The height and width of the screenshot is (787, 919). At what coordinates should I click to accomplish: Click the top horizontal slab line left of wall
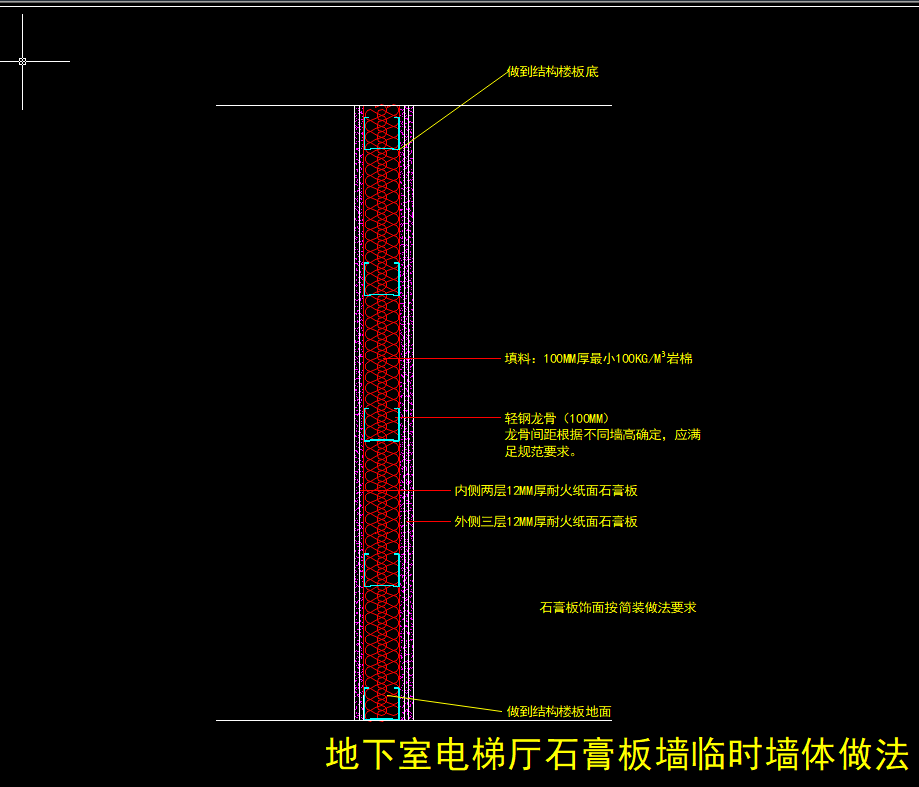pyautogui.click(x=285, y=105)
